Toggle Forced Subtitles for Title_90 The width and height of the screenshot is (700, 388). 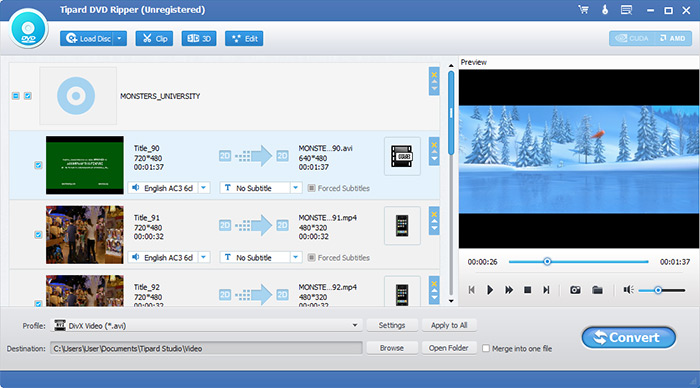(312, 188)
